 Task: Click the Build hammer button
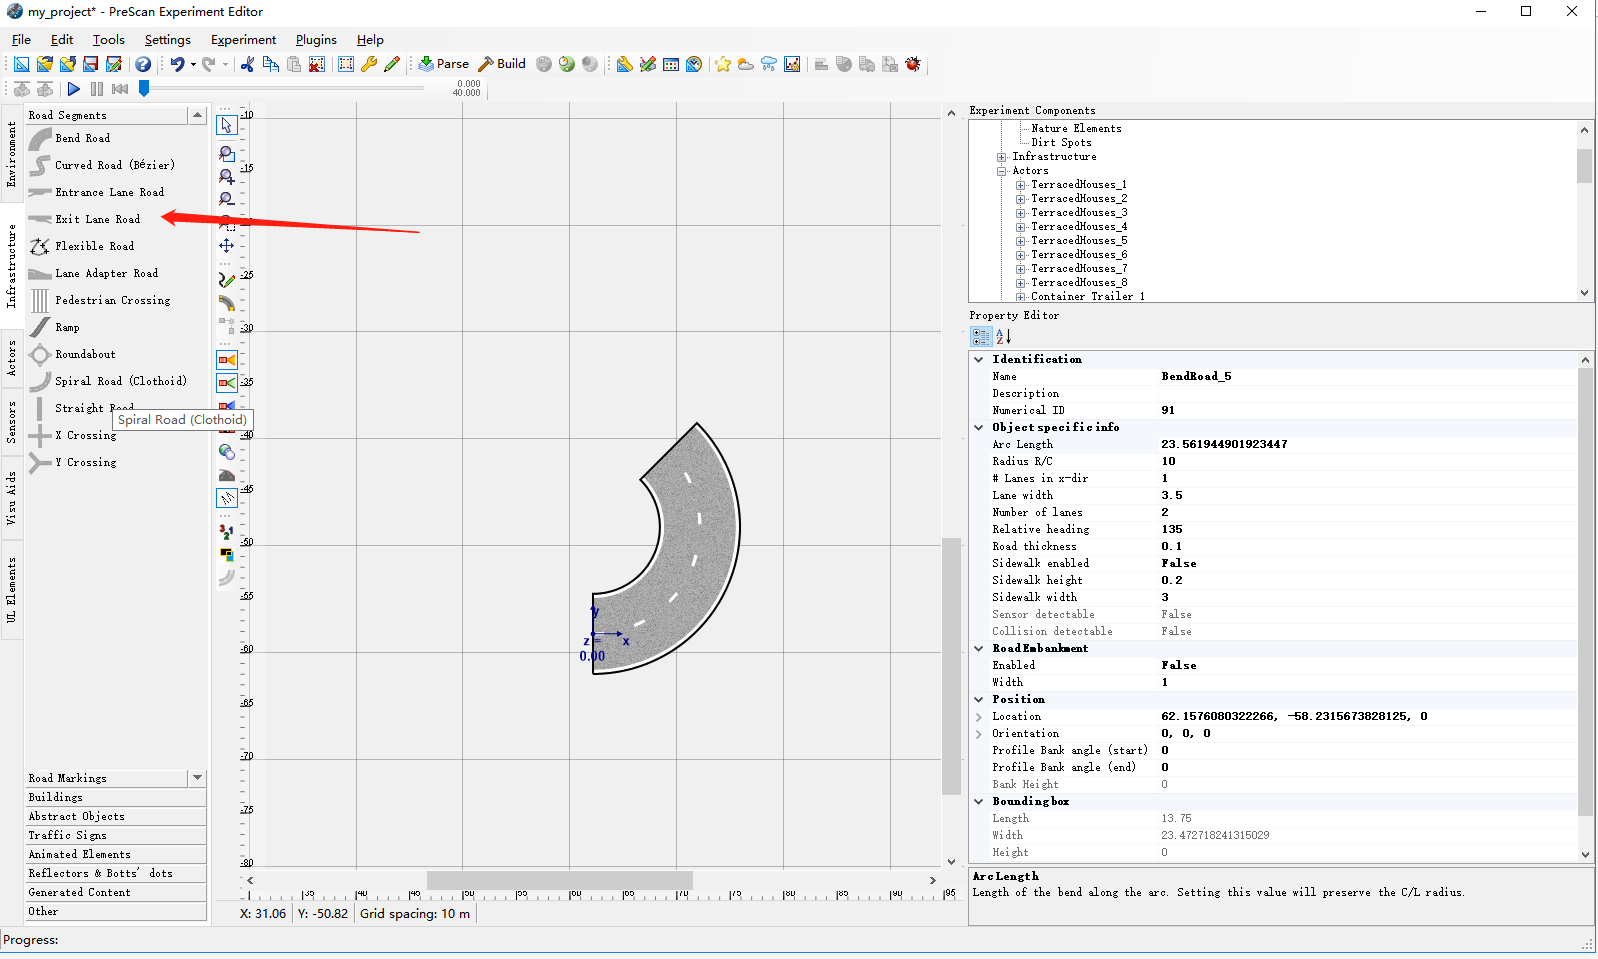click(501, 64)
